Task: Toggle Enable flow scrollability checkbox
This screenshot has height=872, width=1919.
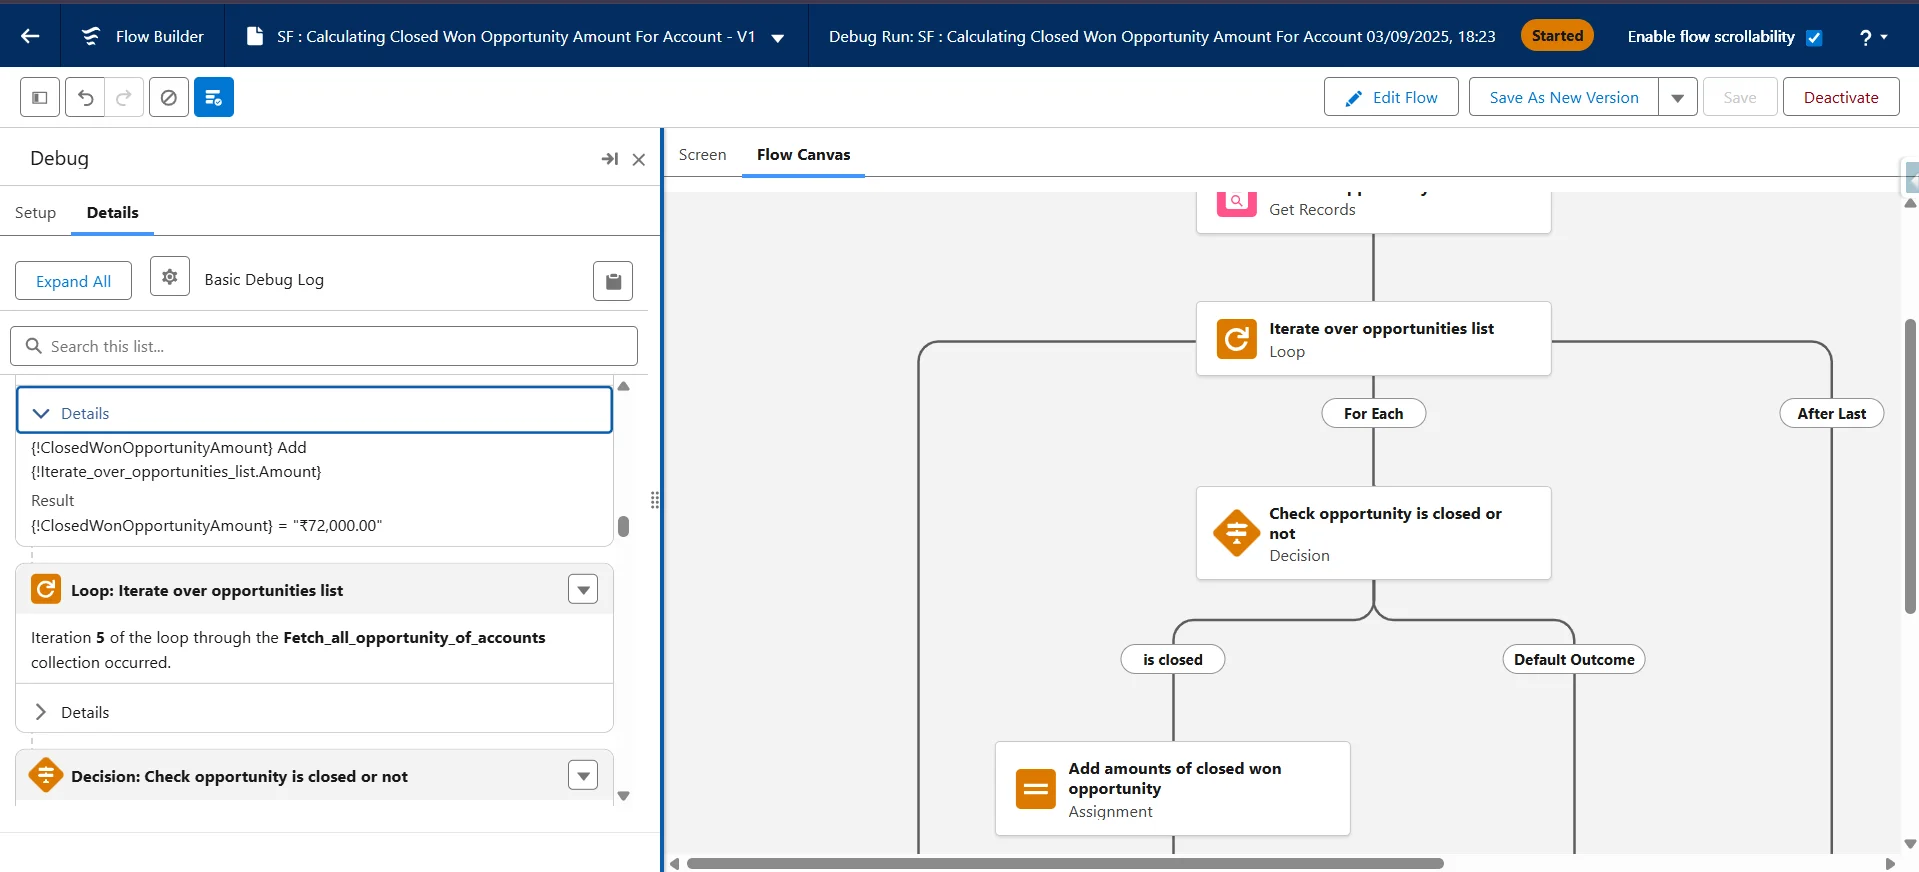Action: click(1814, 38)
